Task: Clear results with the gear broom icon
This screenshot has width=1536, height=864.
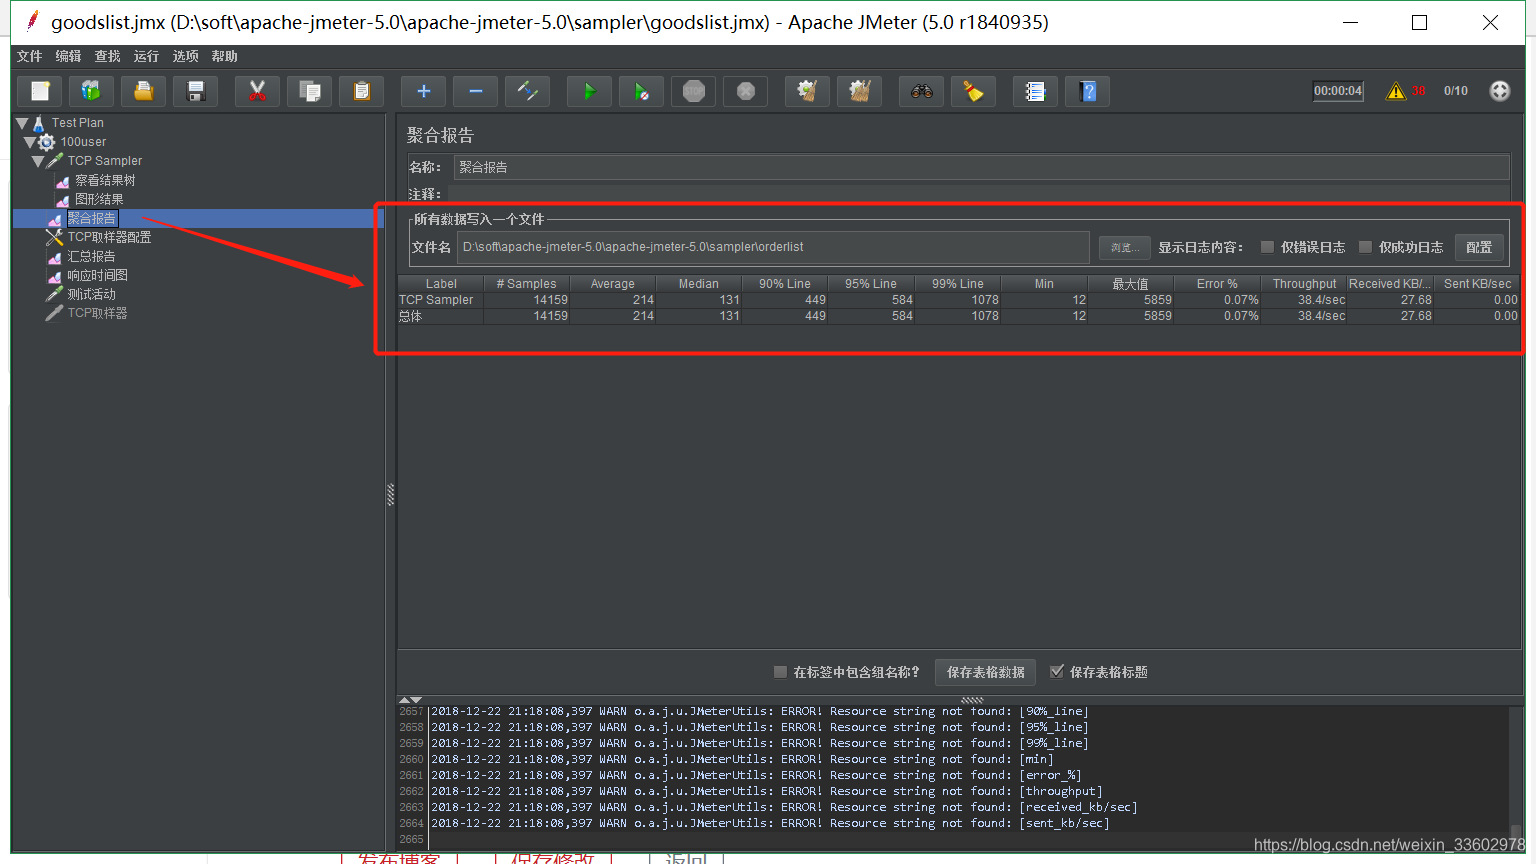Action: click(x=808, y=91)
